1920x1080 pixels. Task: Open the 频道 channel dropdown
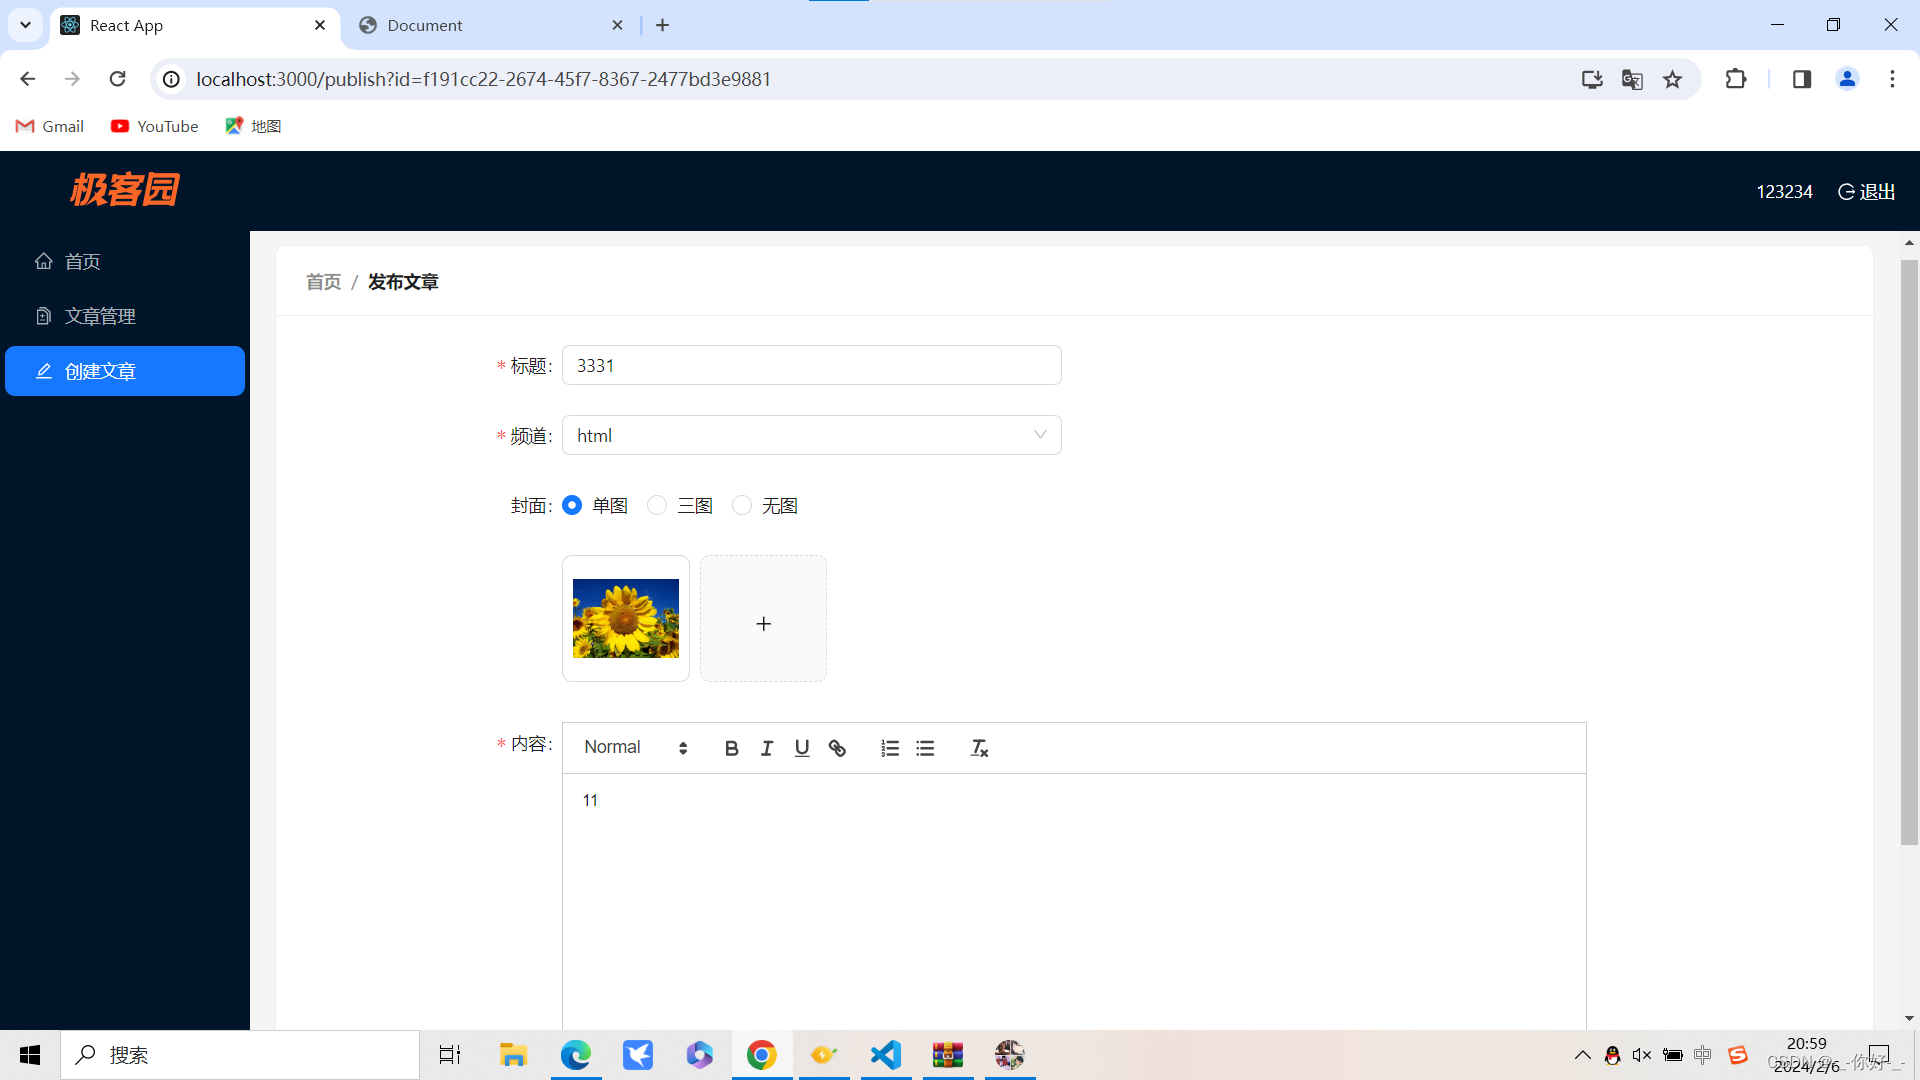point(811,435)
